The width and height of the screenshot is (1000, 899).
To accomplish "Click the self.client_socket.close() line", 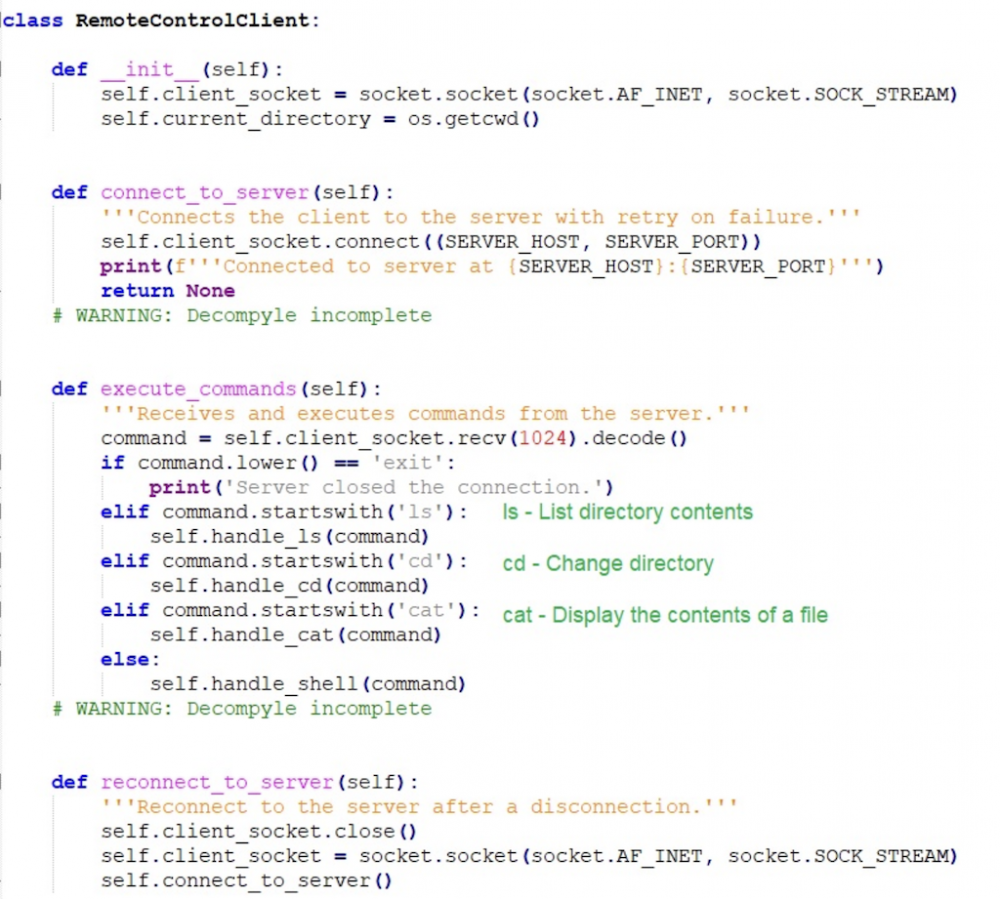I will [x=258, y=831].
